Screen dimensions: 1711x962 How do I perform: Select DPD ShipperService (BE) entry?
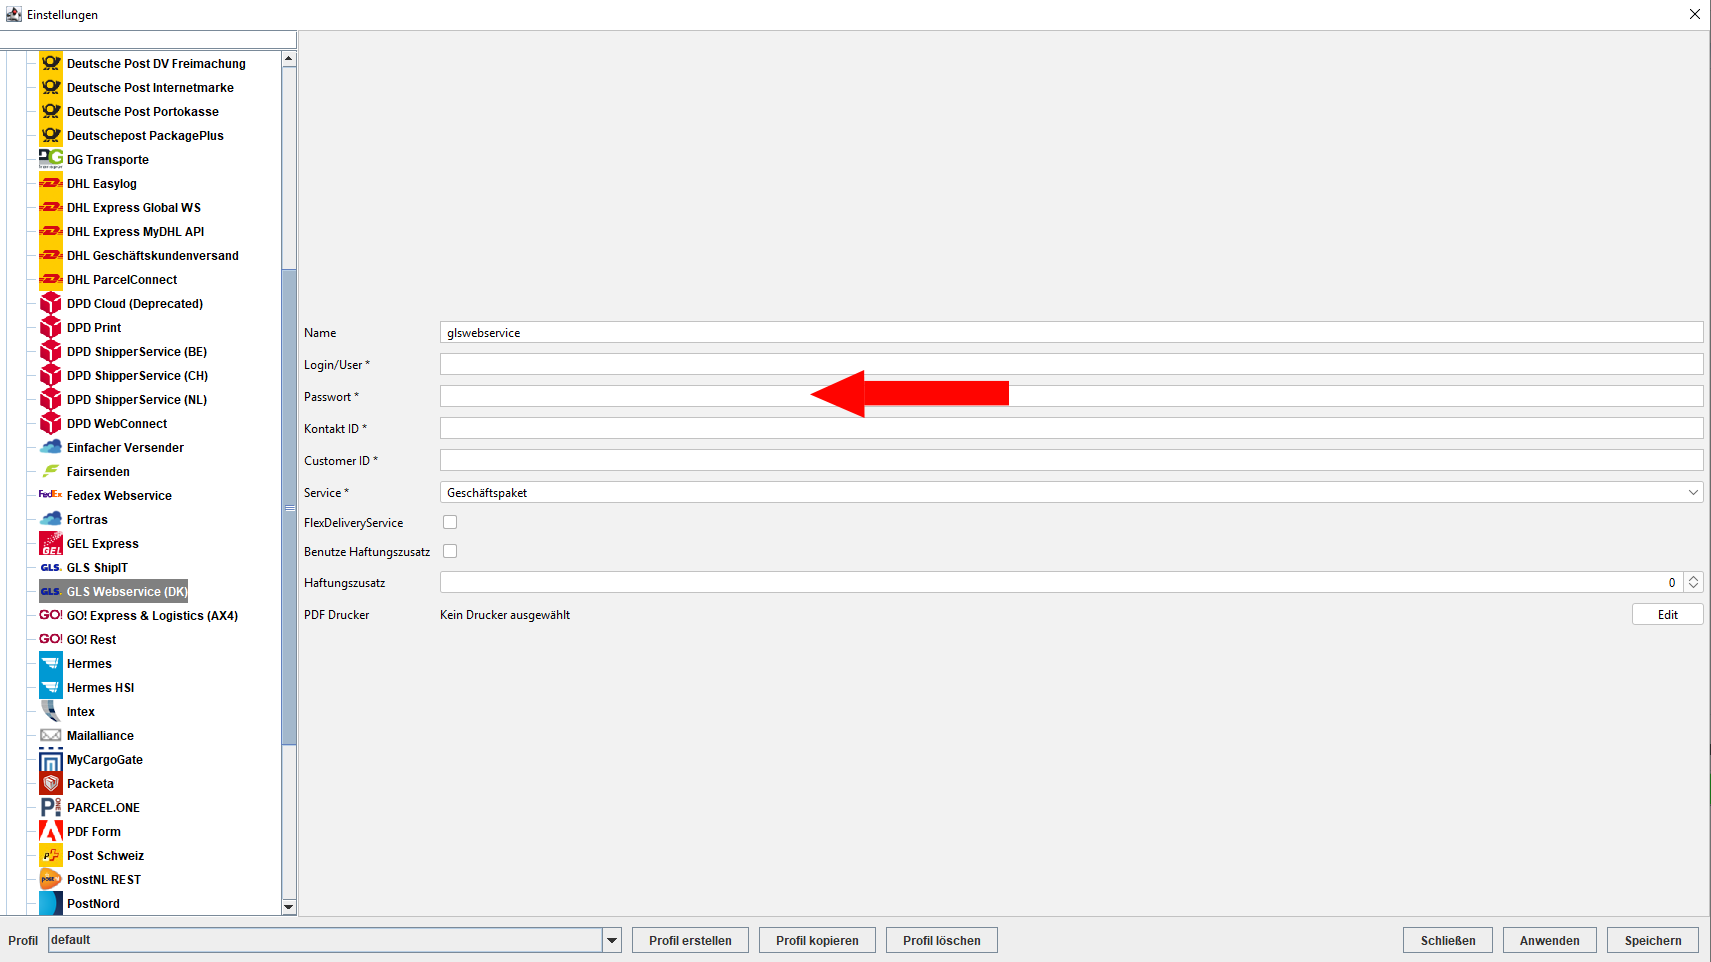click(137, 351)
